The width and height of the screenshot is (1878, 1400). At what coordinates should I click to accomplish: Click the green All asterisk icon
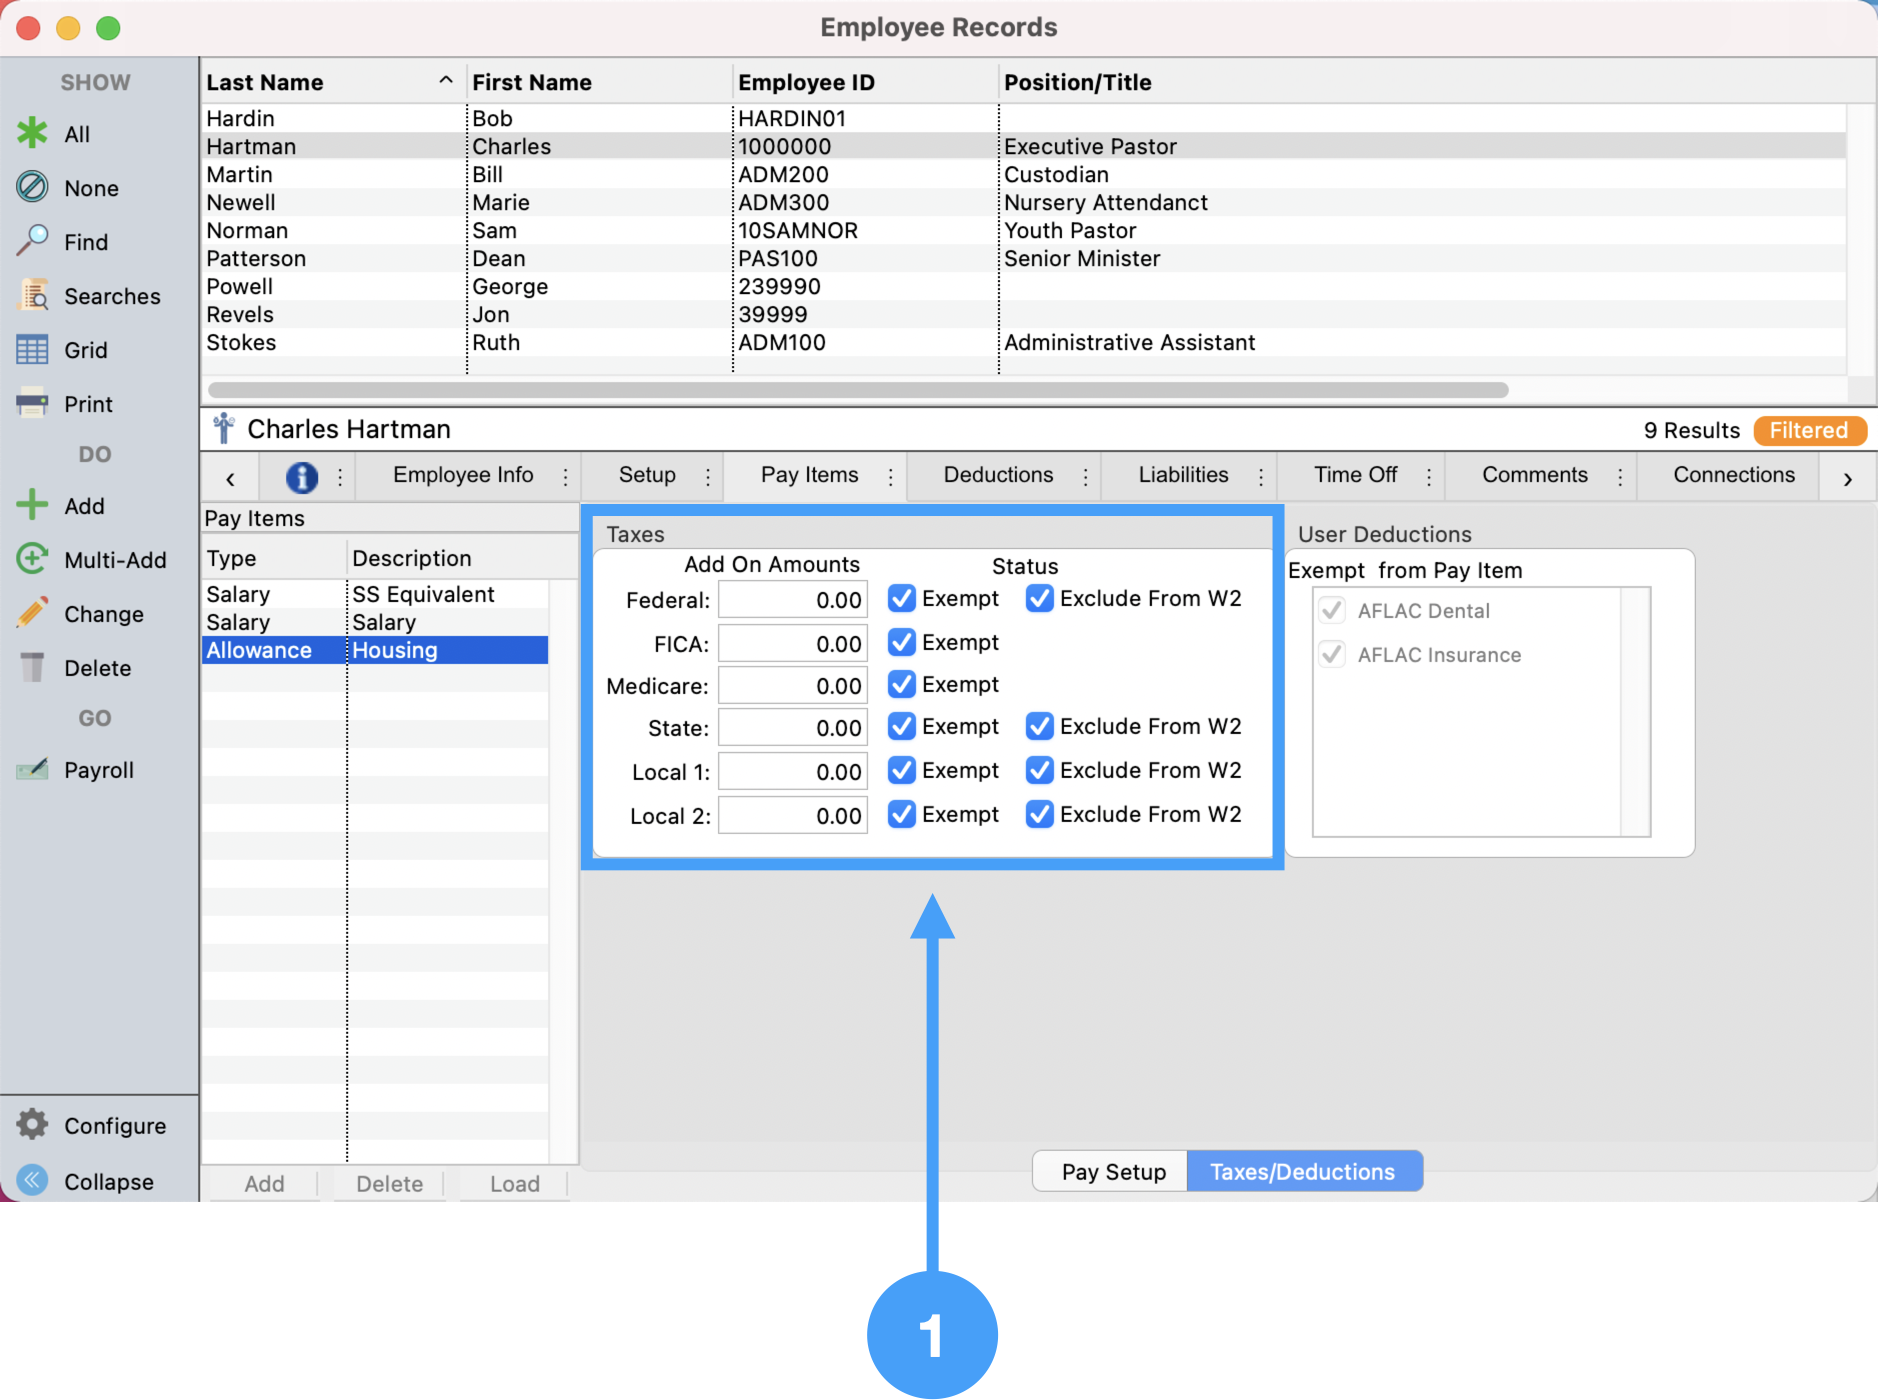(32, 134)
